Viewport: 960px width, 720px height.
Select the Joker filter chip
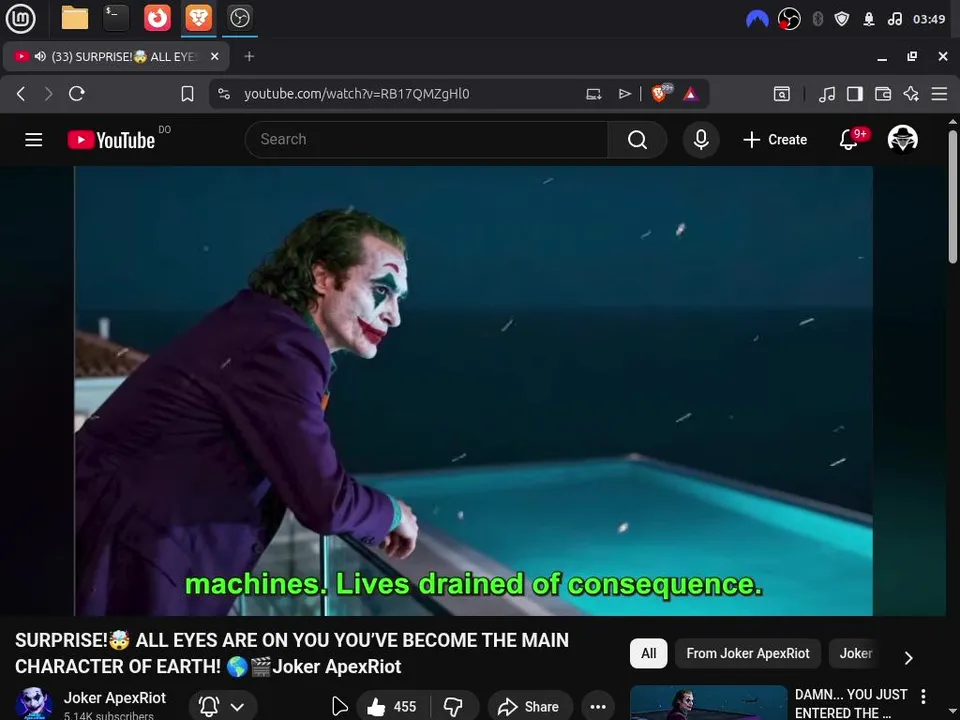pos(855,653)
